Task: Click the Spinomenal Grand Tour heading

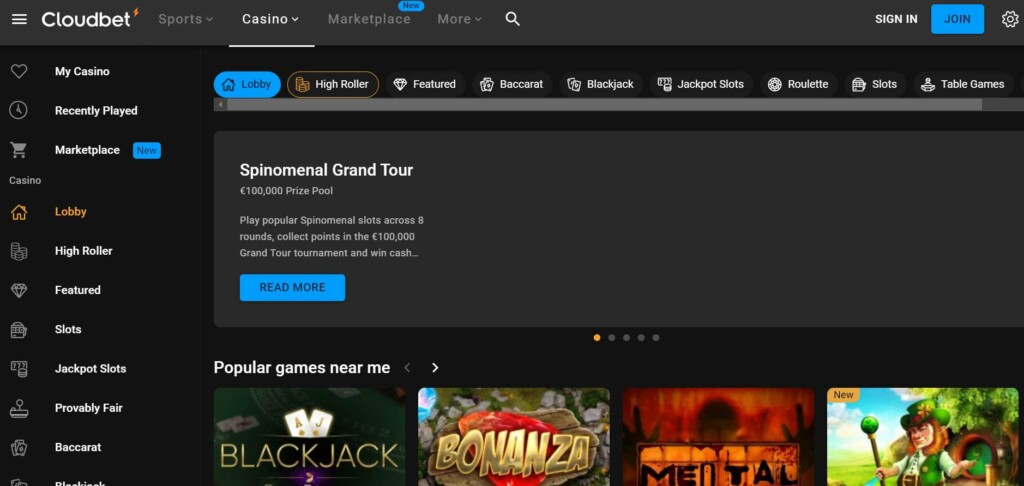Action: tap(327, 170)
